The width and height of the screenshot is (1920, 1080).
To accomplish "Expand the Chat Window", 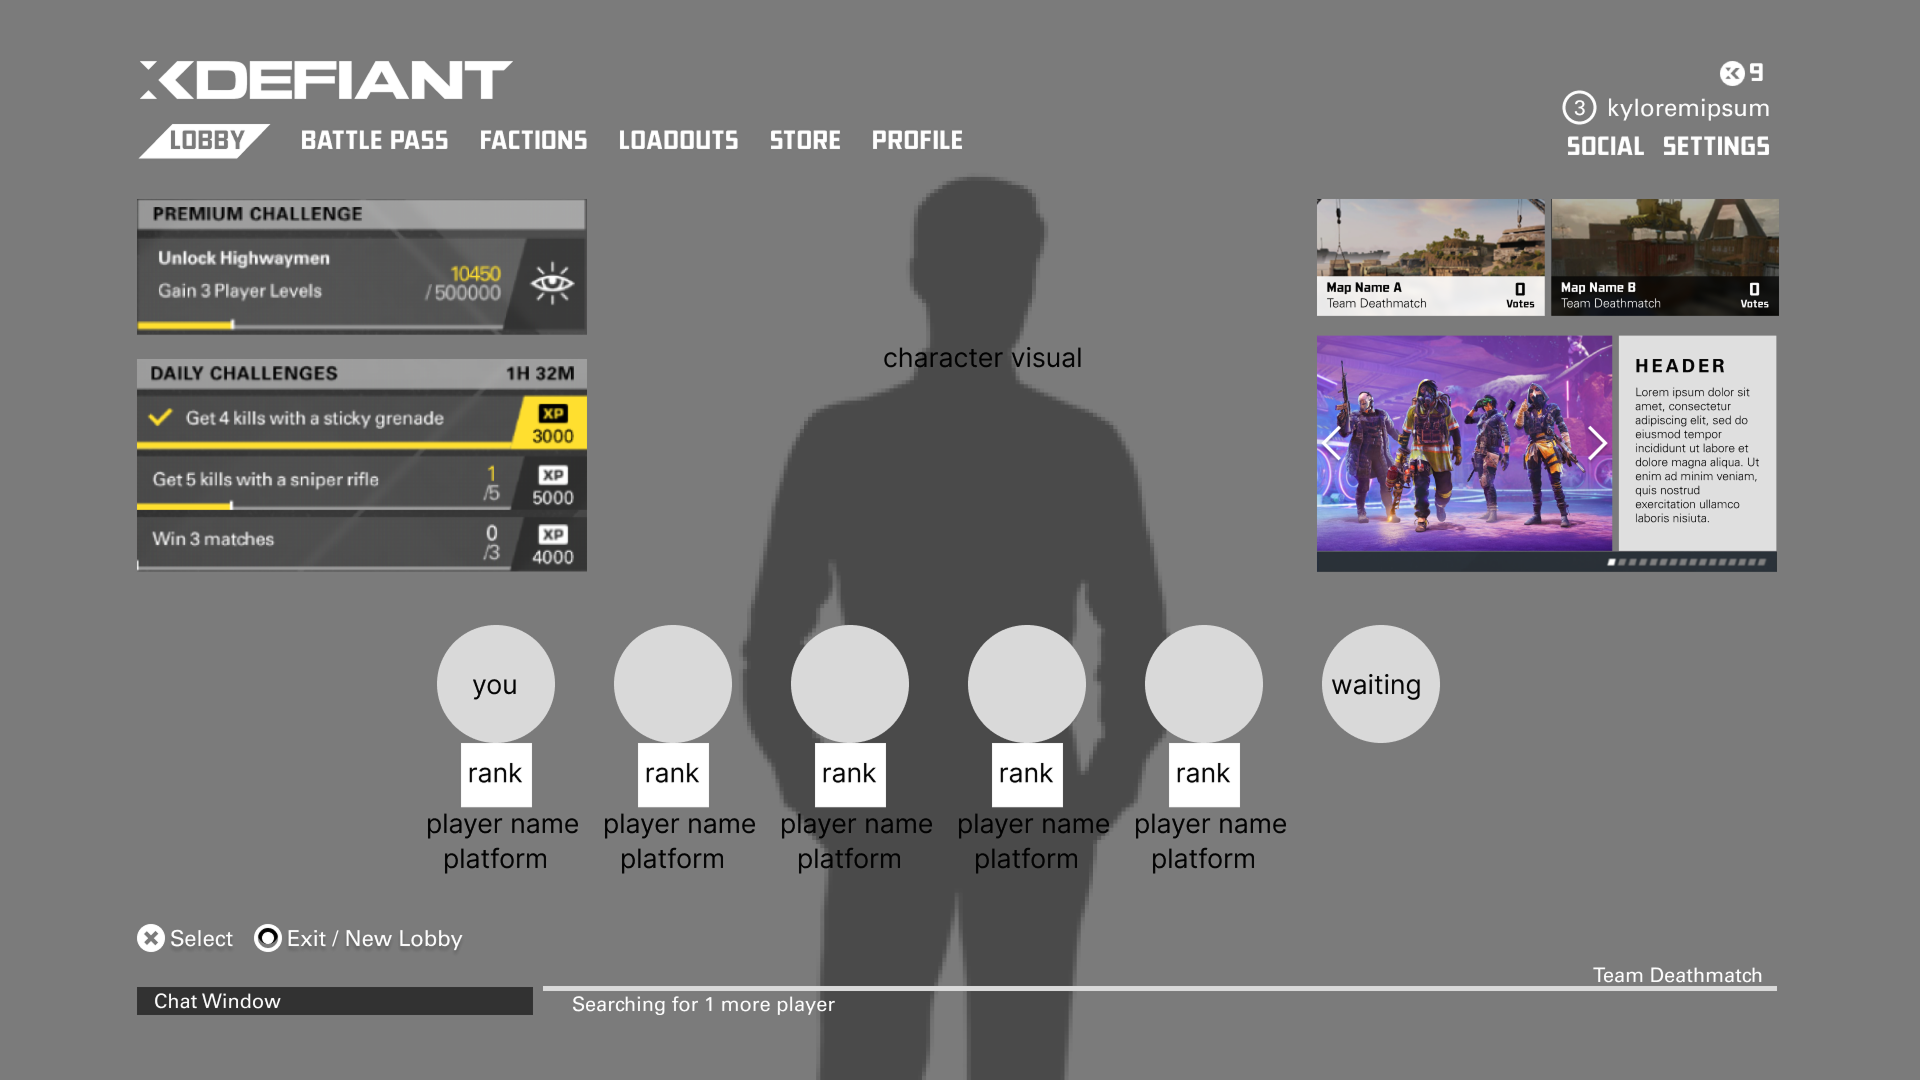I will pos(335,1001).
